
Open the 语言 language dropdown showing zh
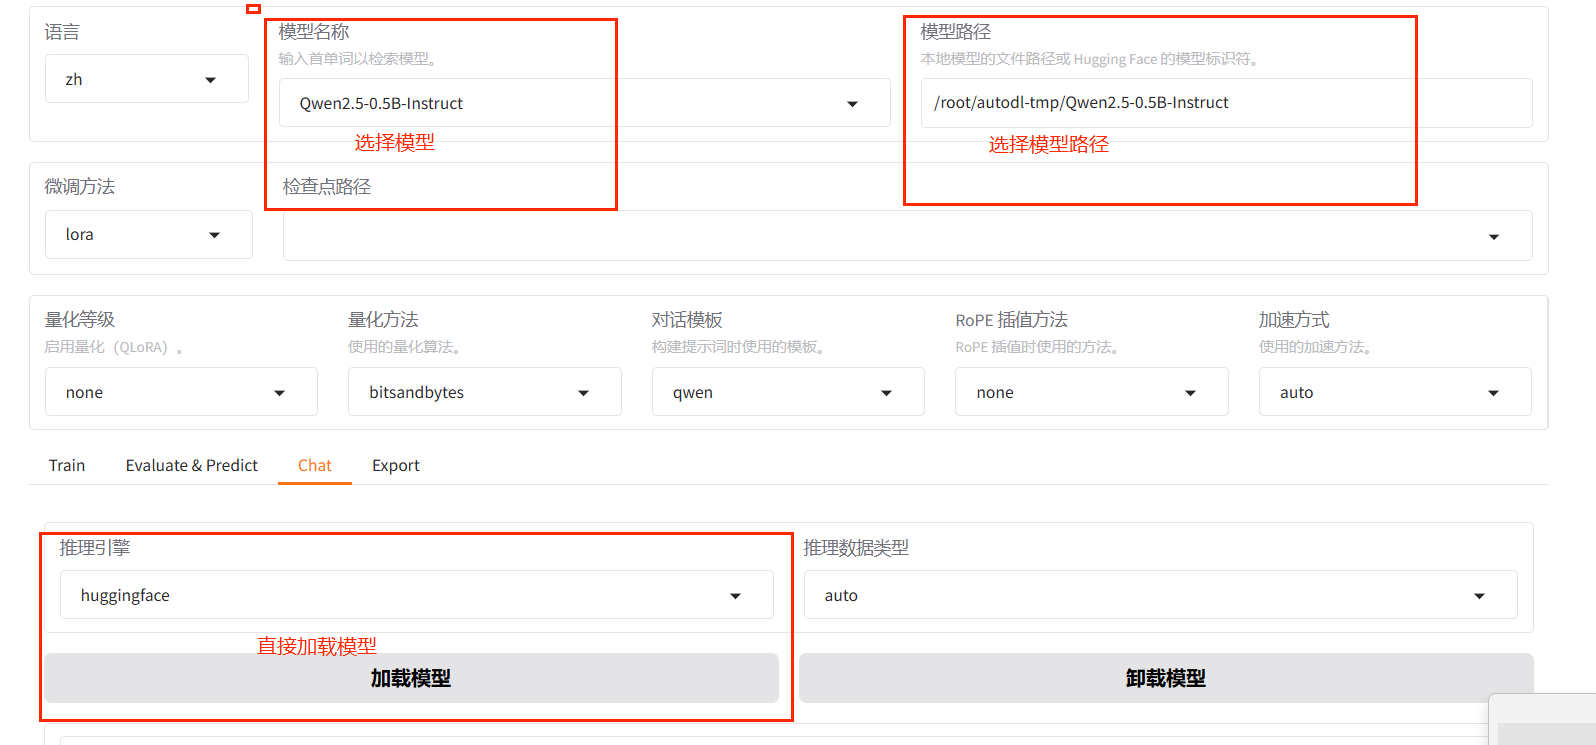pyautogui.click(x=146, y=80)
